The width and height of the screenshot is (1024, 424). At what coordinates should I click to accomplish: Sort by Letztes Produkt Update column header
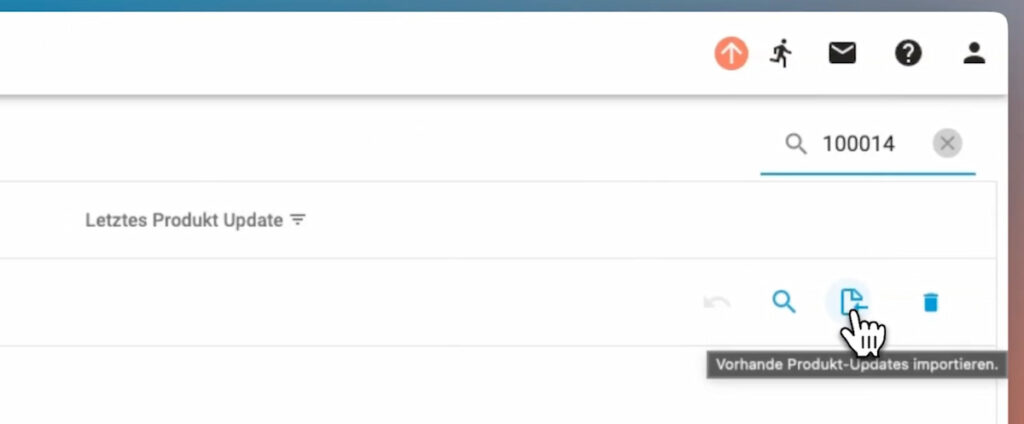coord(184,220)
